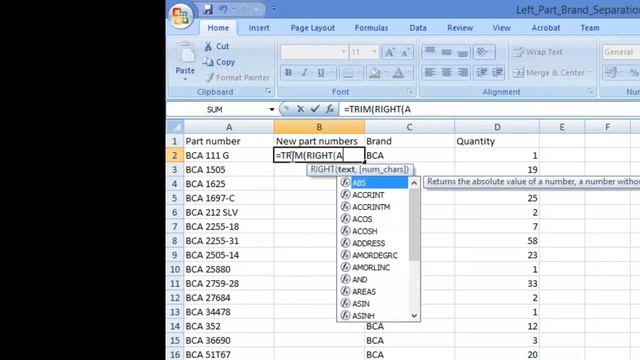Launch Clipboard task pane
640x360 pixels.
tap(268, 91)
